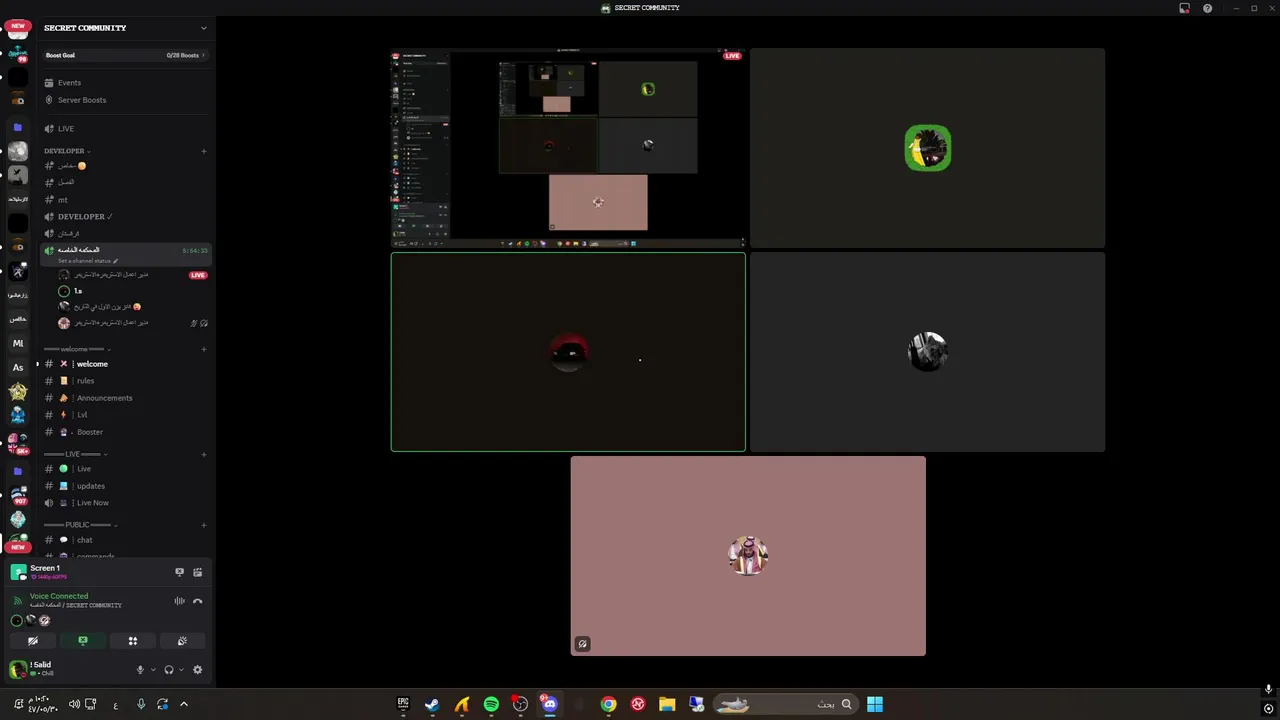Image resolution: width=1280 pixels, height=720 pixels.
Task: Open the Announcements channel
Action: point(125,398)
